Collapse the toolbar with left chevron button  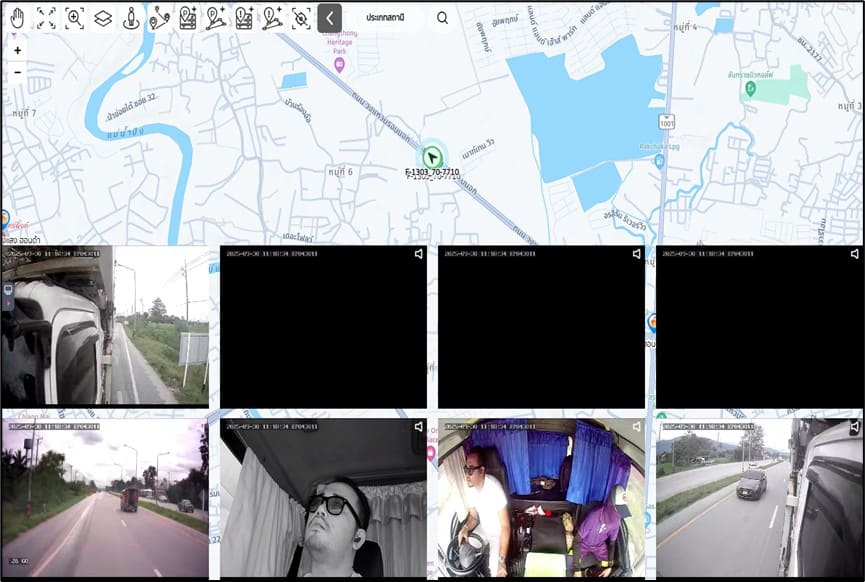pyautogui.click(x=330, y=17)
